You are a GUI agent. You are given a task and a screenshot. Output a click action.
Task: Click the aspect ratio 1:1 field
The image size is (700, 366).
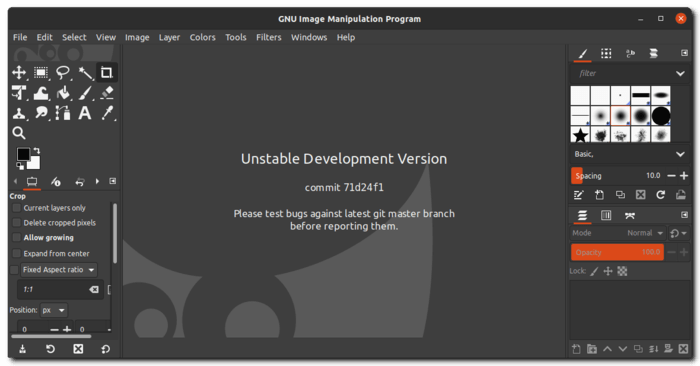coord(60,290)
